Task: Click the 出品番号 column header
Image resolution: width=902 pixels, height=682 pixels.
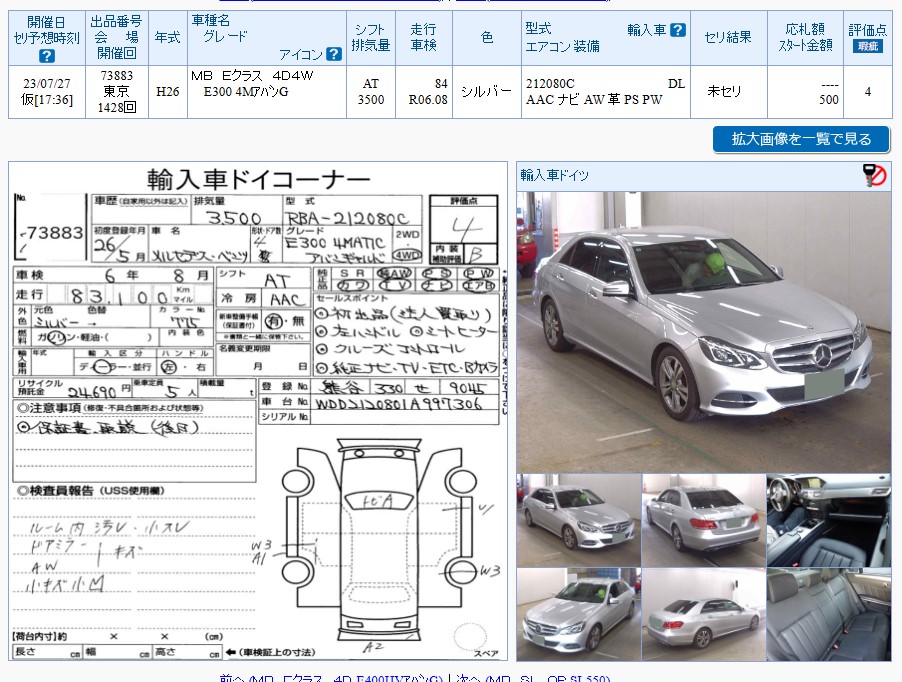Action: pyautogui.click(x=117, y=38)
